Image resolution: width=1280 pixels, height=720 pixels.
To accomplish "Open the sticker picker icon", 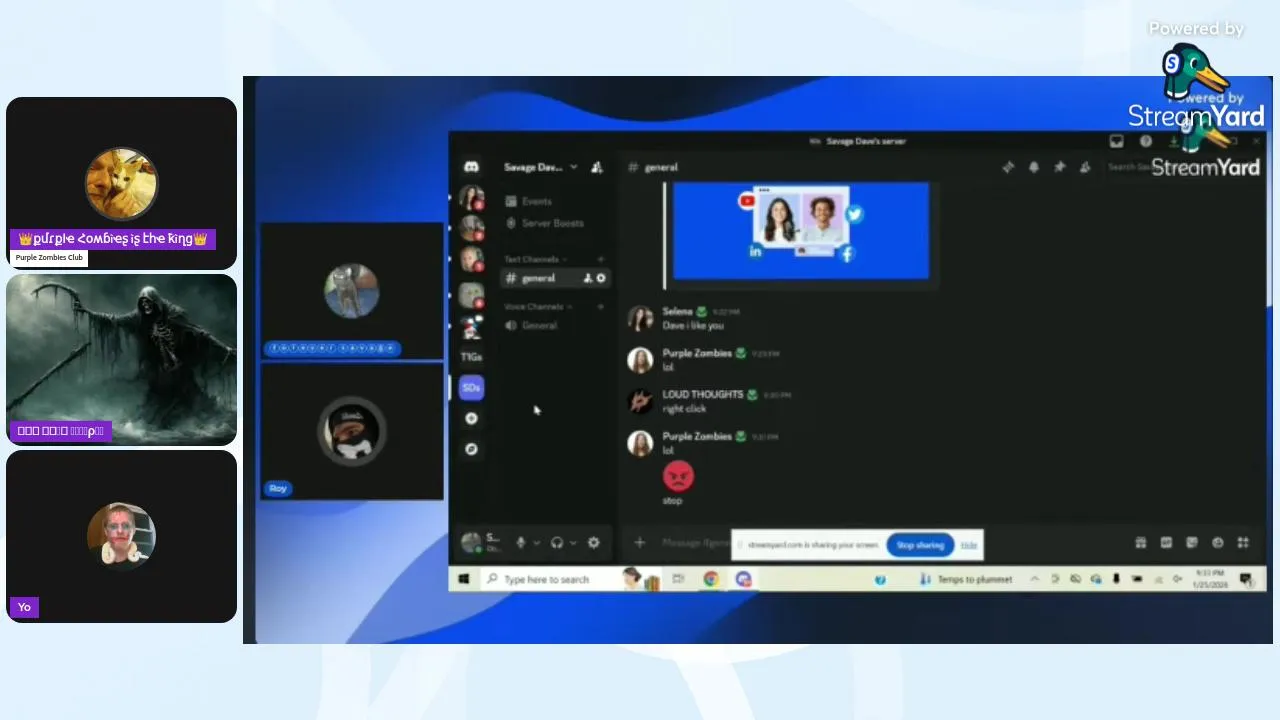I will point(1192,543).
